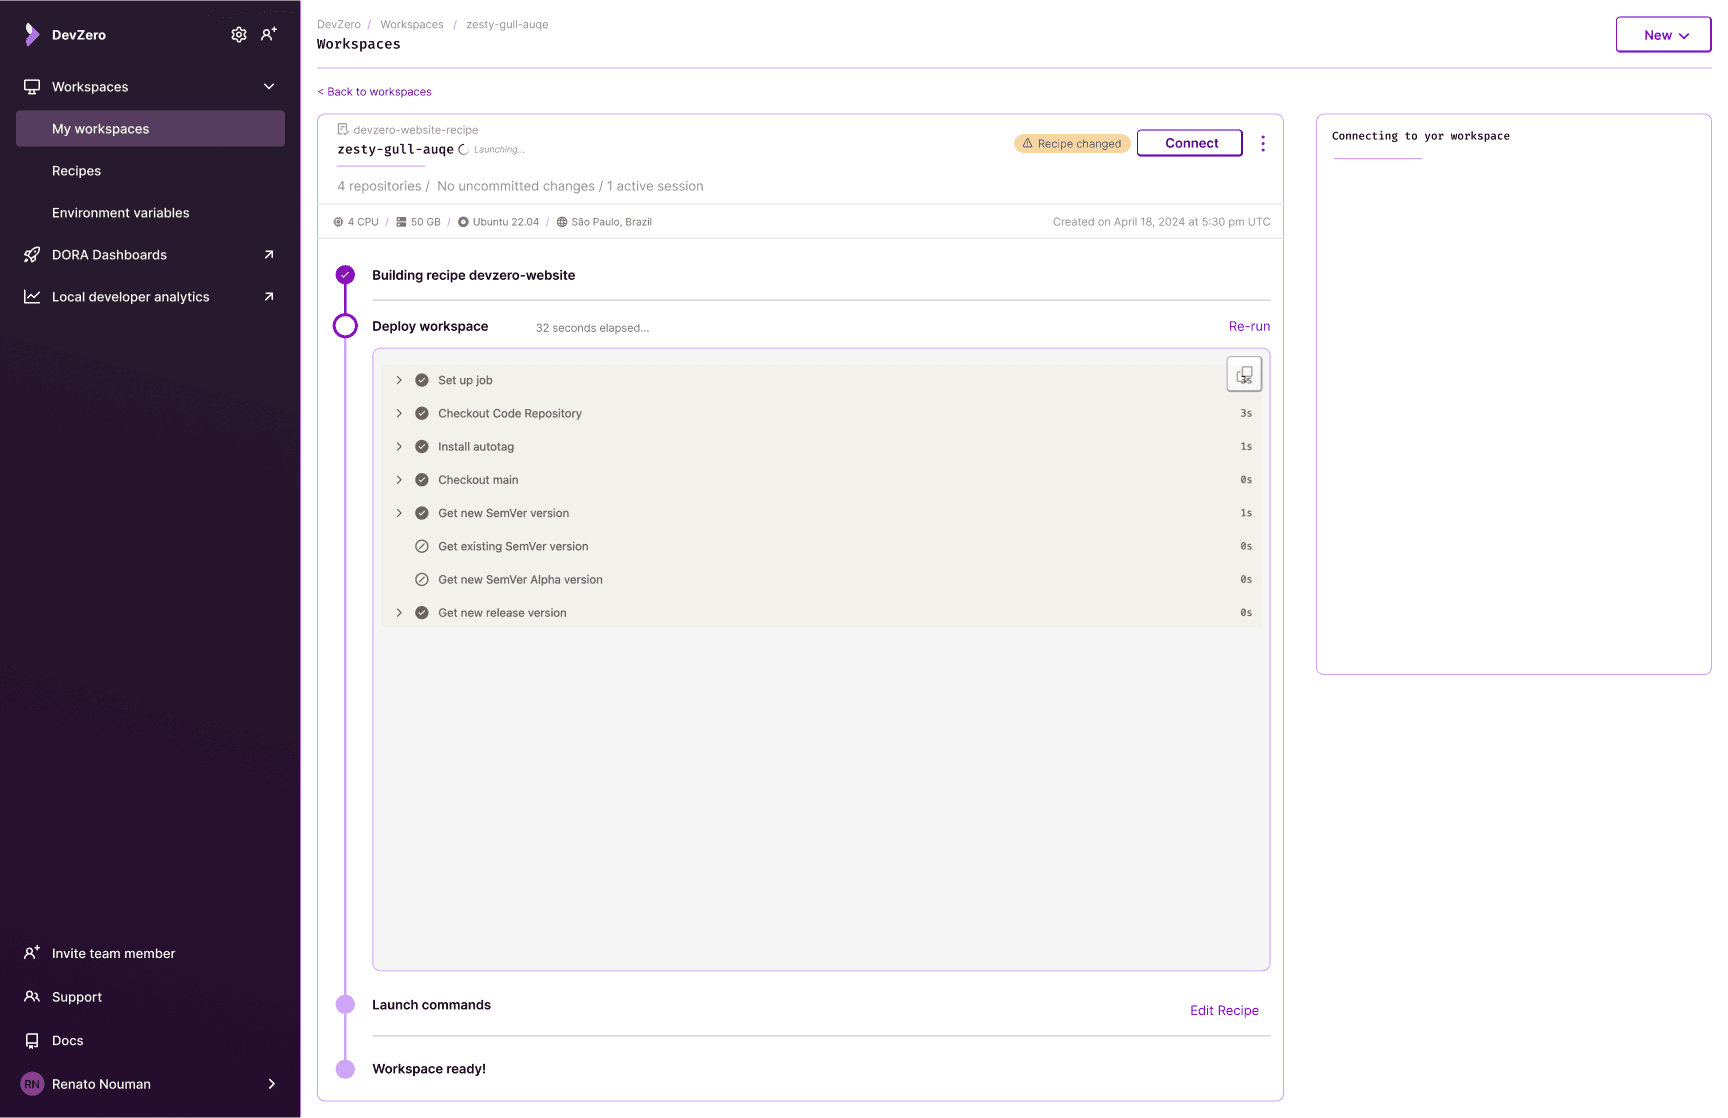Open DORA Dashboards external link arrow

(269, 255)
